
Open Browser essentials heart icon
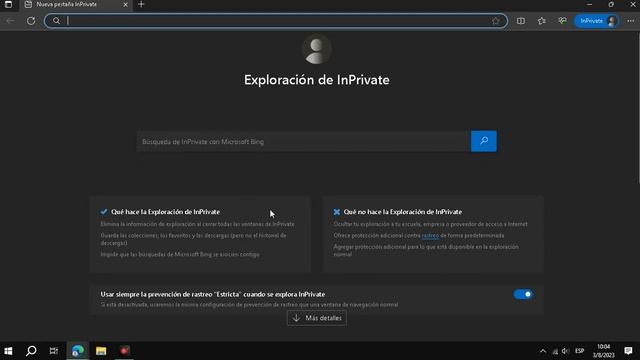click(562, 21)
